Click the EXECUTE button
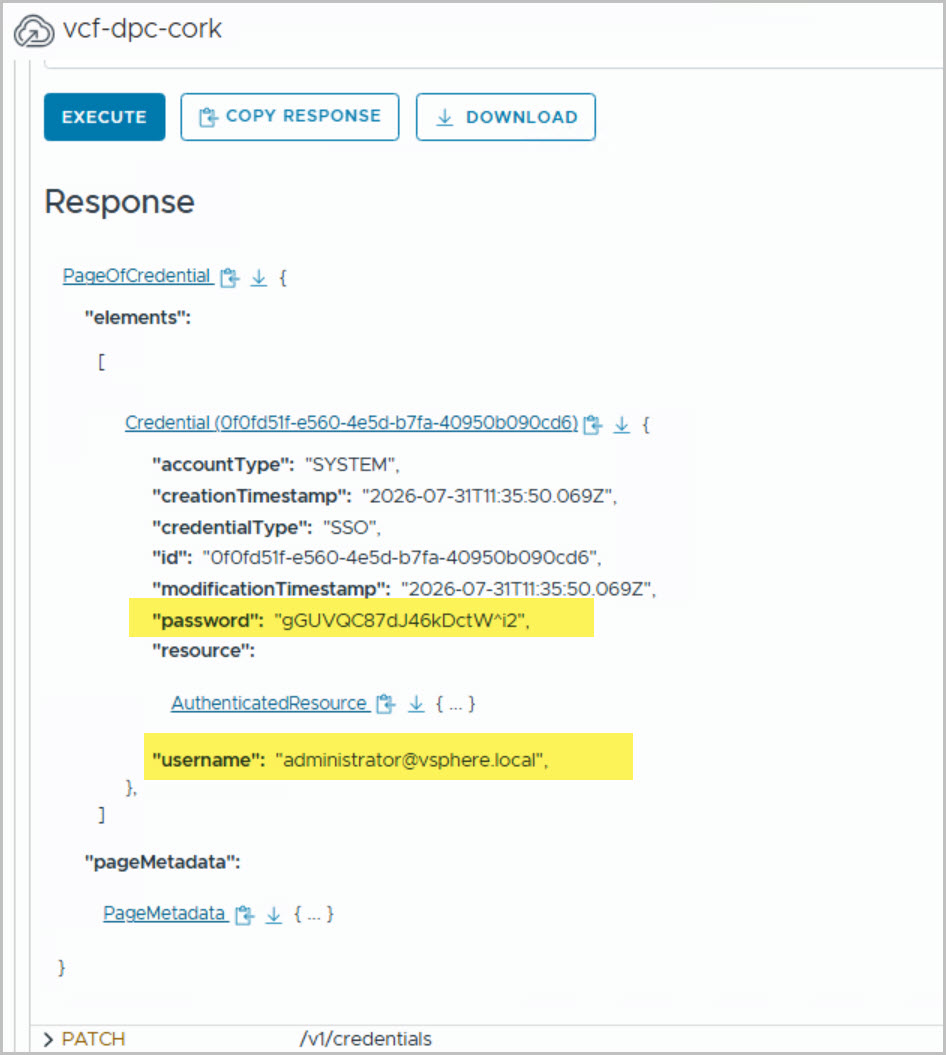This screenshot has width=946, height=1055. (x=104, y=117)
